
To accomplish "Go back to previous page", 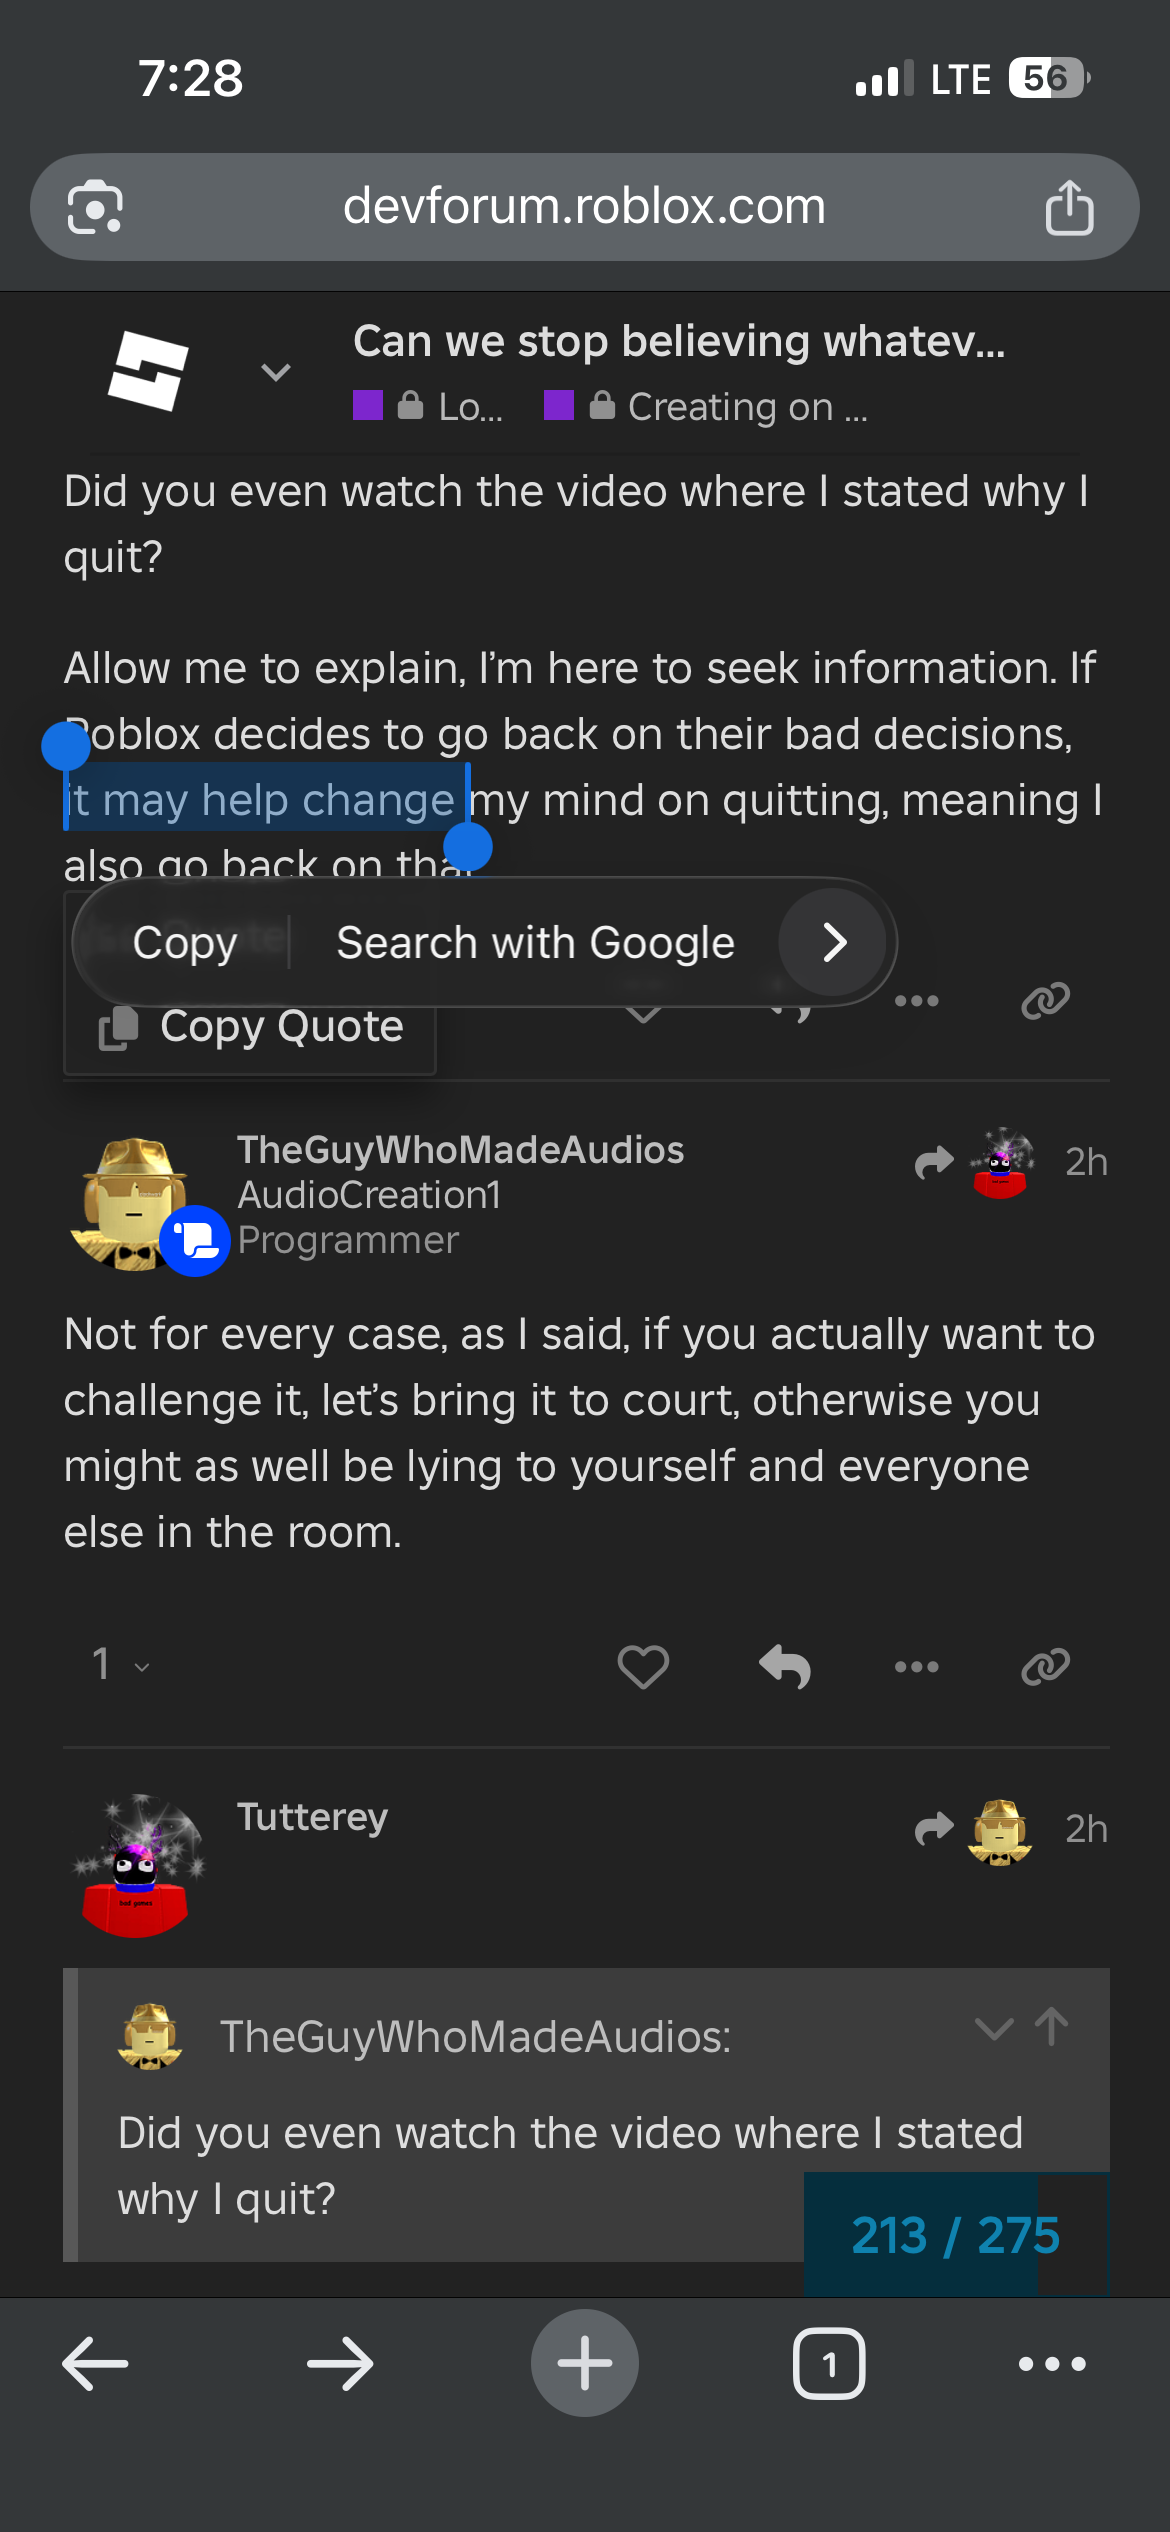I will click(x=96, y=2364).
